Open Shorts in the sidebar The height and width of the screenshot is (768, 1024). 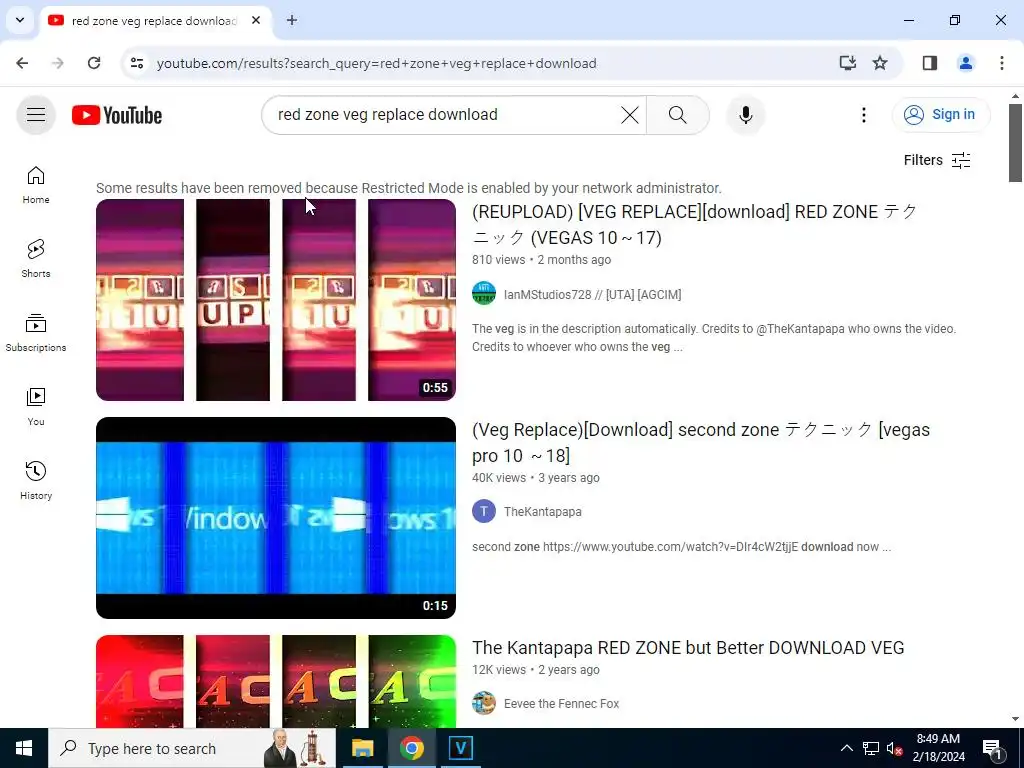click(x=36, y=259)
